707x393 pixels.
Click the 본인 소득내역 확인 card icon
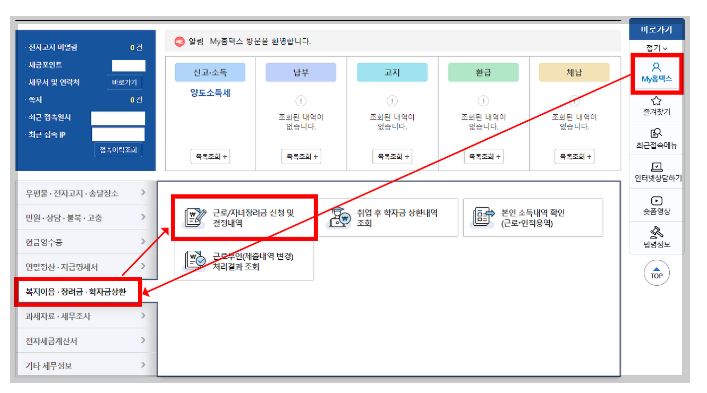coord(483,217)
